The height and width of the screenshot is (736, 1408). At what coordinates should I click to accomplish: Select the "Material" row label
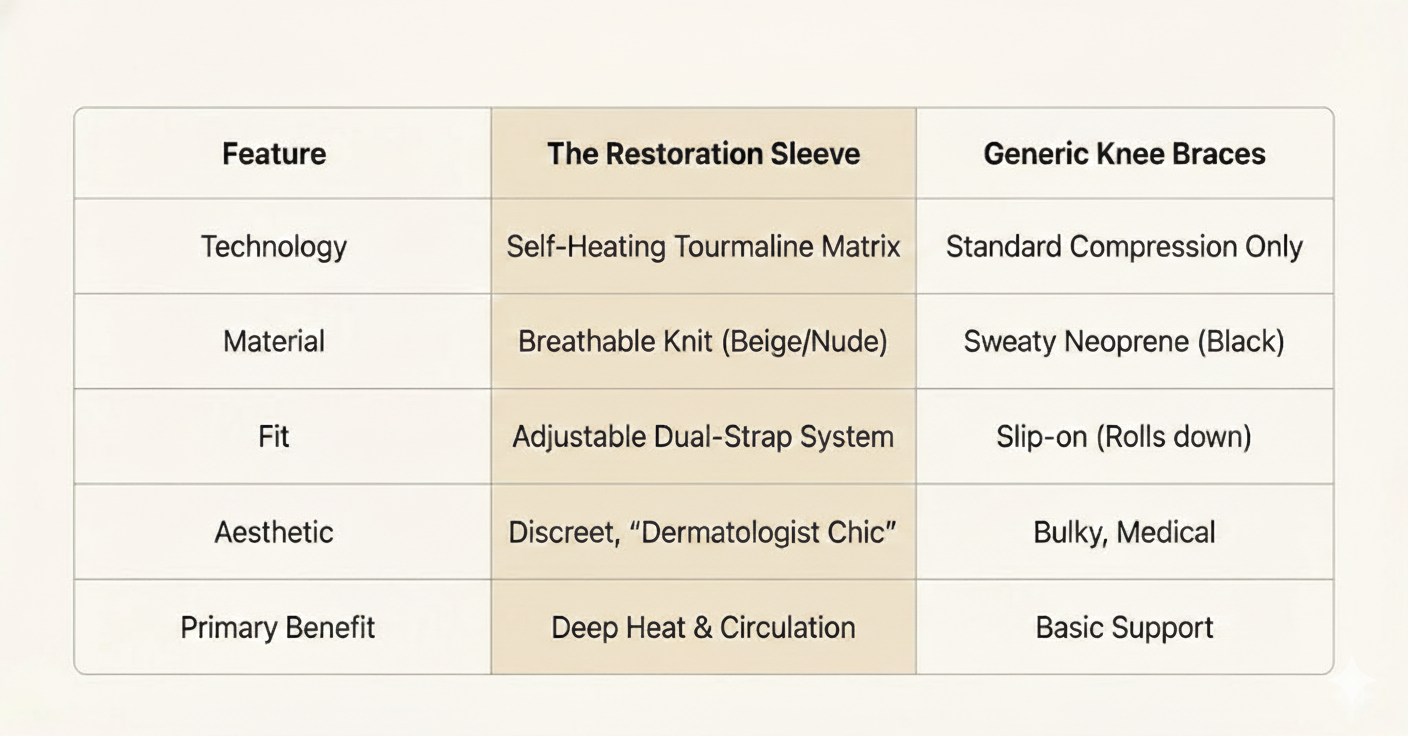click(x=274, y=342)
